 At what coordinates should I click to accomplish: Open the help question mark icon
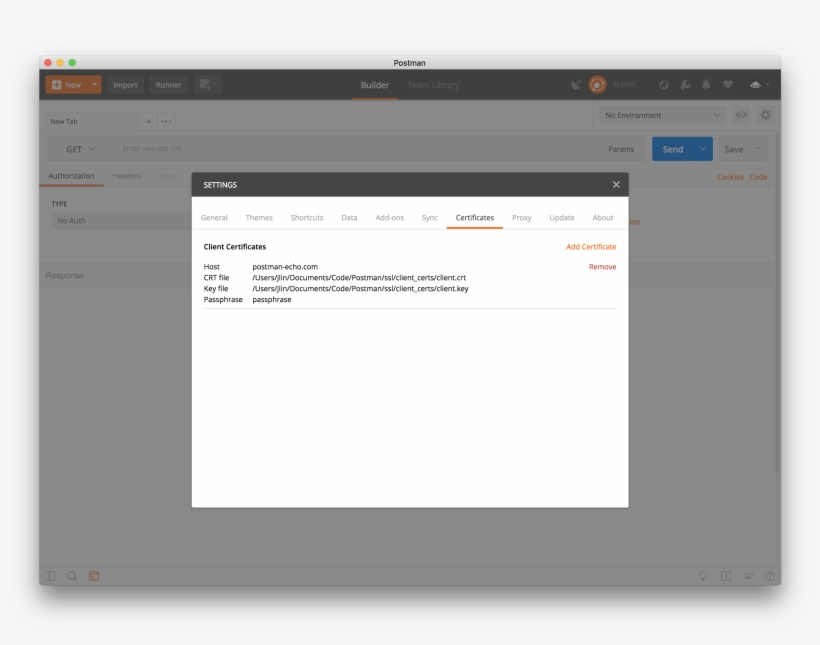770,576
